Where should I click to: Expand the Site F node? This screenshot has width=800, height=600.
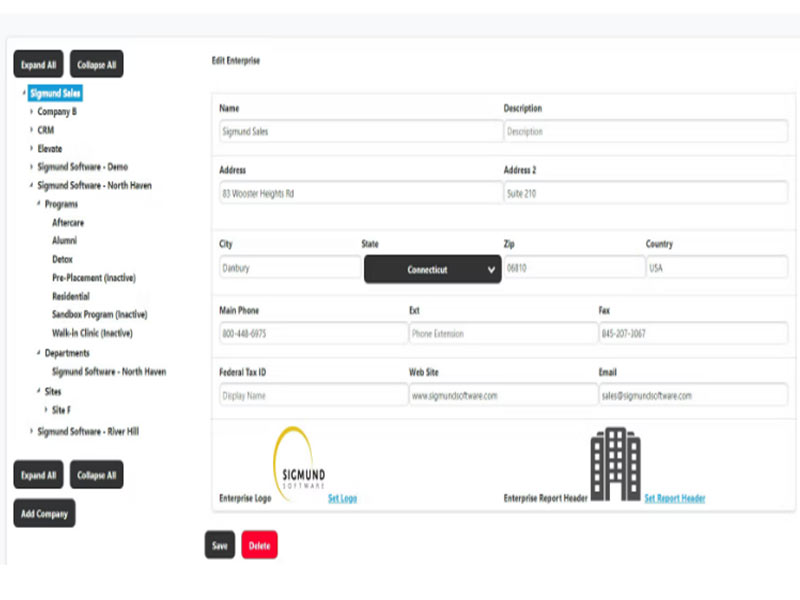(45, 410)
